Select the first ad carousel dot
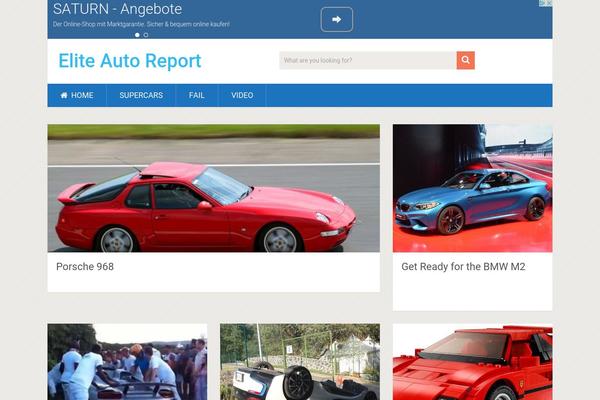Image resolution: width=600 pixels, height=400 pixels. pos(137,35)
